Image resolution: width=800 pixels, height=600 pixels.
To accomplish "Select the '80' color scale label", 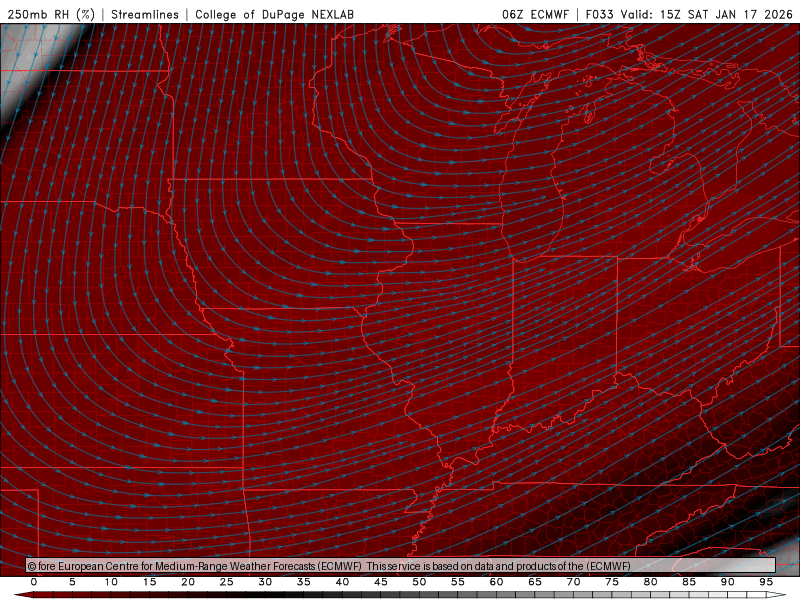I will tap(650, 582).
